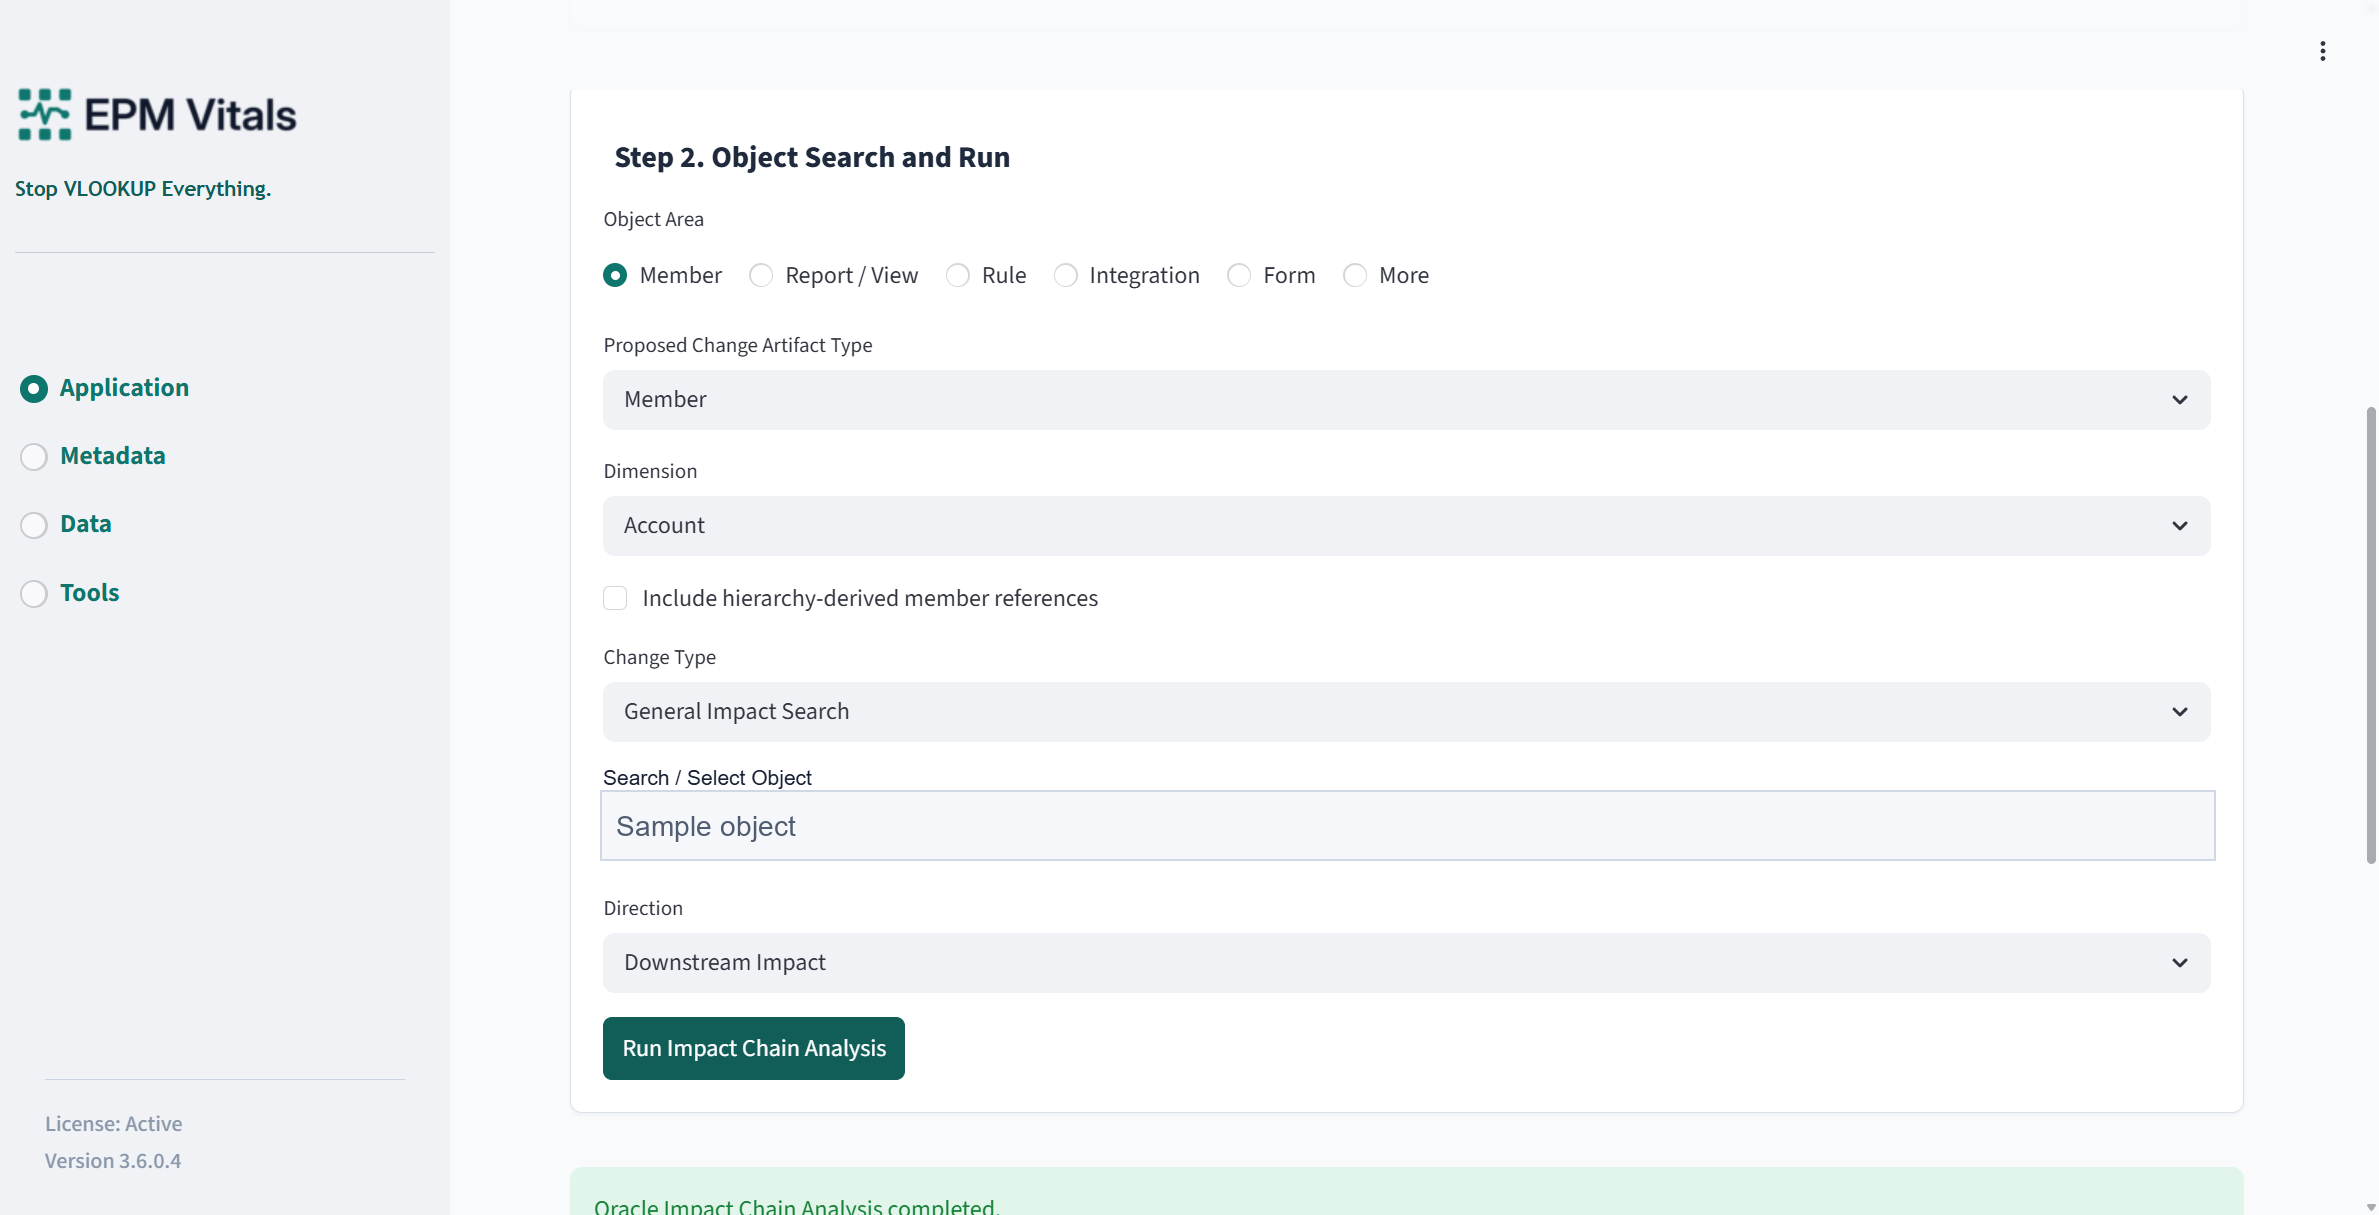Open the three-dot options menu
This screenshot has height=1215, width=2379.
(x=2322, y=51)
